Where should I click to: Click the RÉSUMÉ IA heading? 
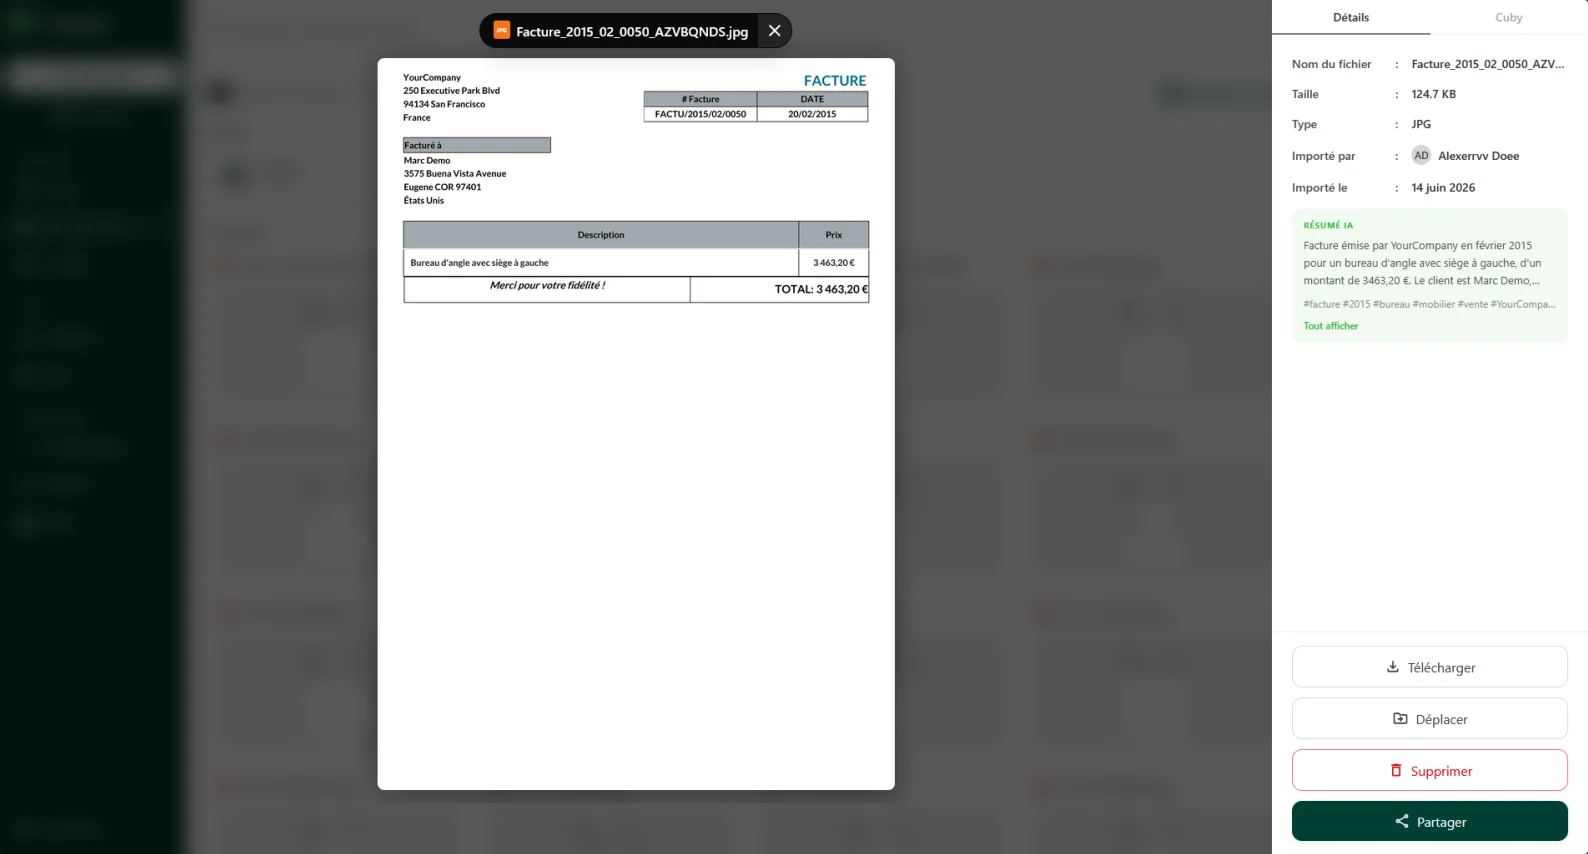click(1328, 225)
